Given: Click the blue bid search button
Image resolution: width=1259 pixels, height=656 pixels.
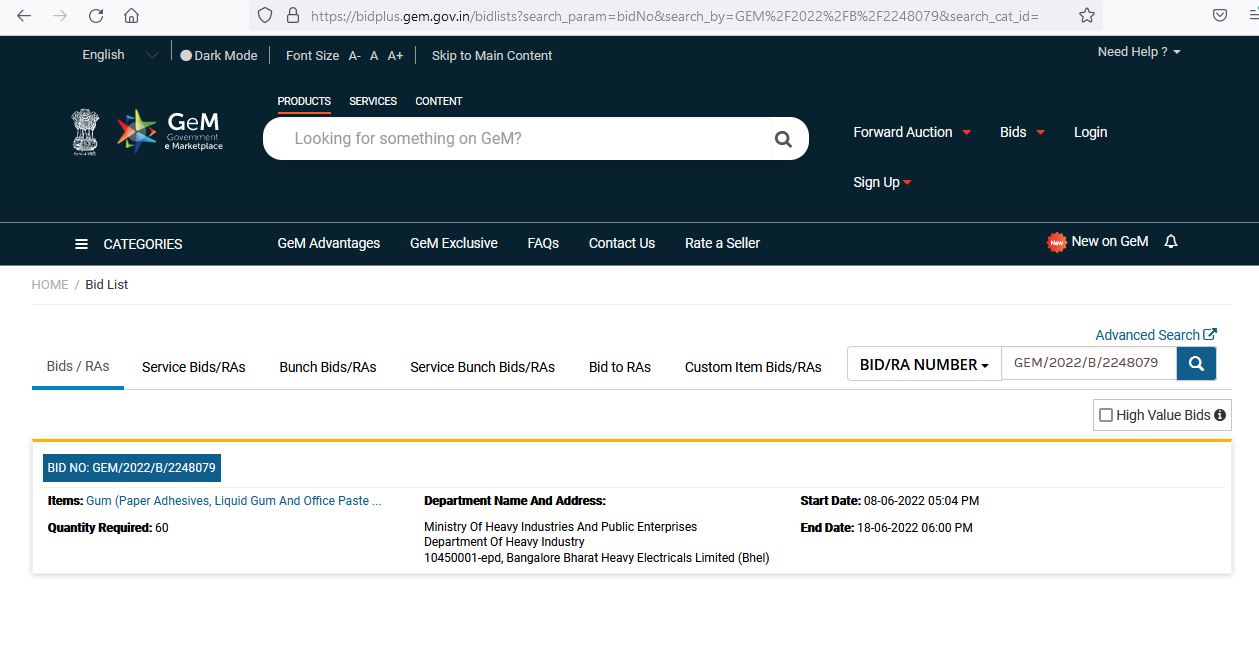Looking at the screenshot, I should [x=1196, y=364].
